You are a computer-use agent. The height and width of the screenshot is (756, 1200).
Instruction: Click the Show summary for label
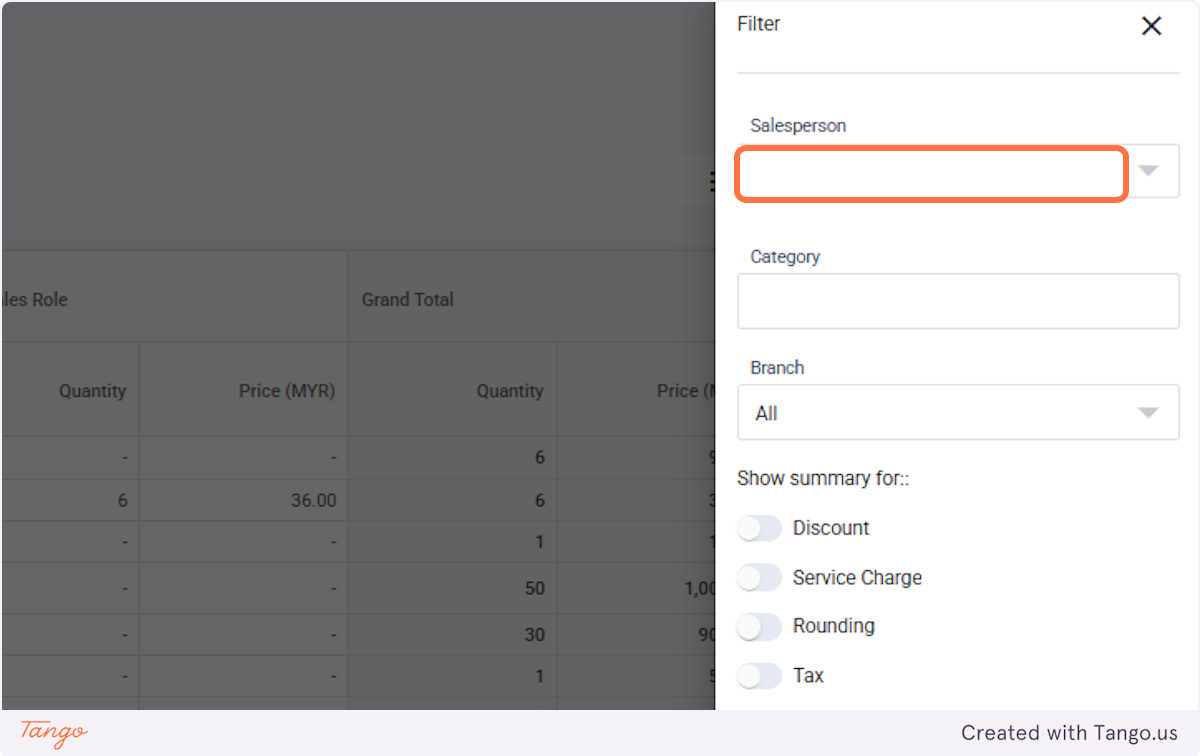tap(823, 478)
